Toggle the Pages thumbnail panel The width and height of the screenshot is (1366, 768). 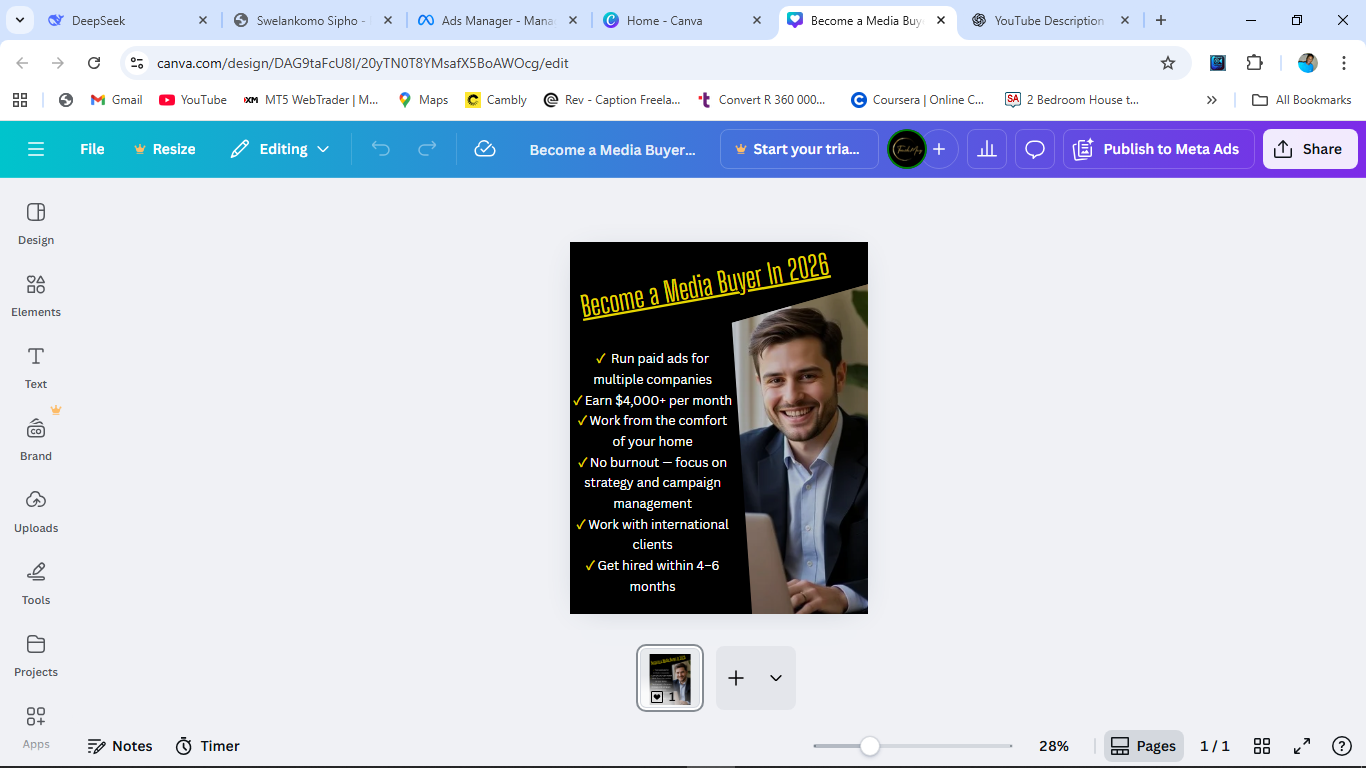(1144, 746)
